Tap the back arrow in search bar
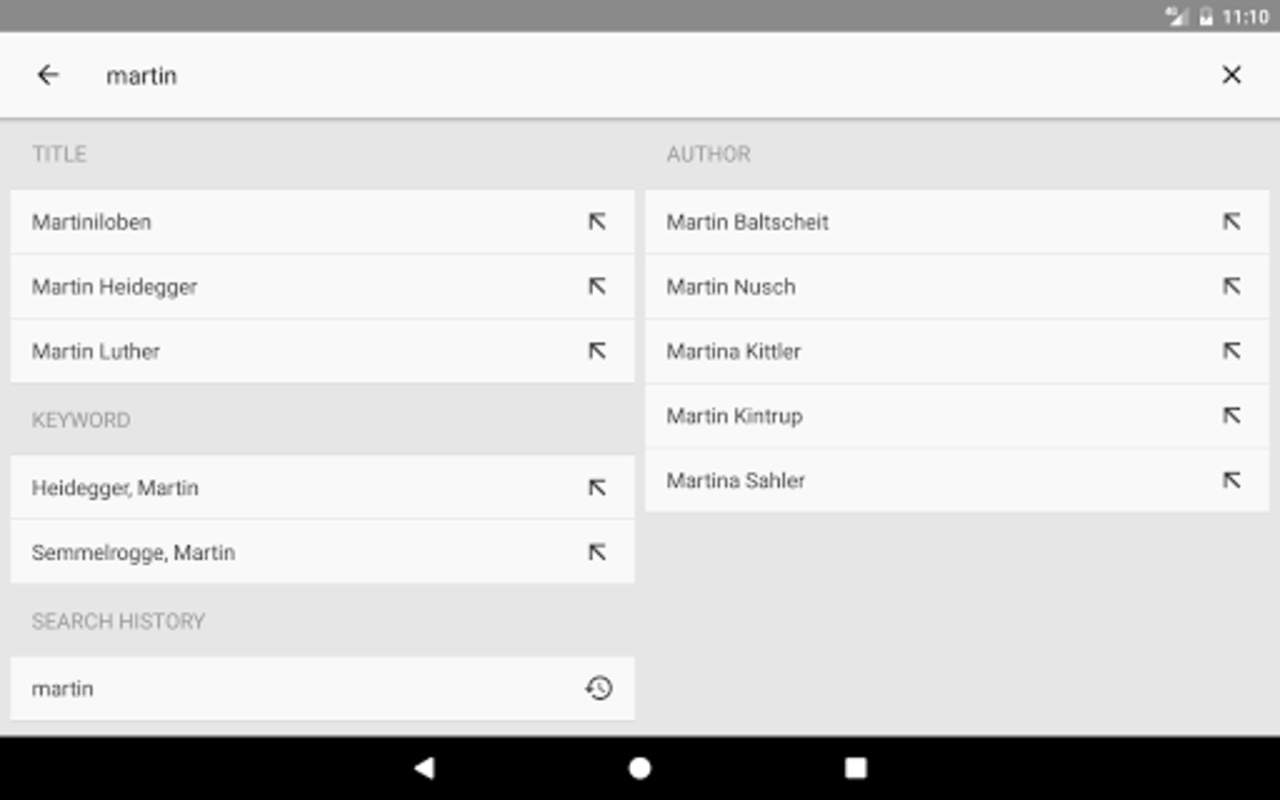1280x800 pixels. click(x=48, y=75)
